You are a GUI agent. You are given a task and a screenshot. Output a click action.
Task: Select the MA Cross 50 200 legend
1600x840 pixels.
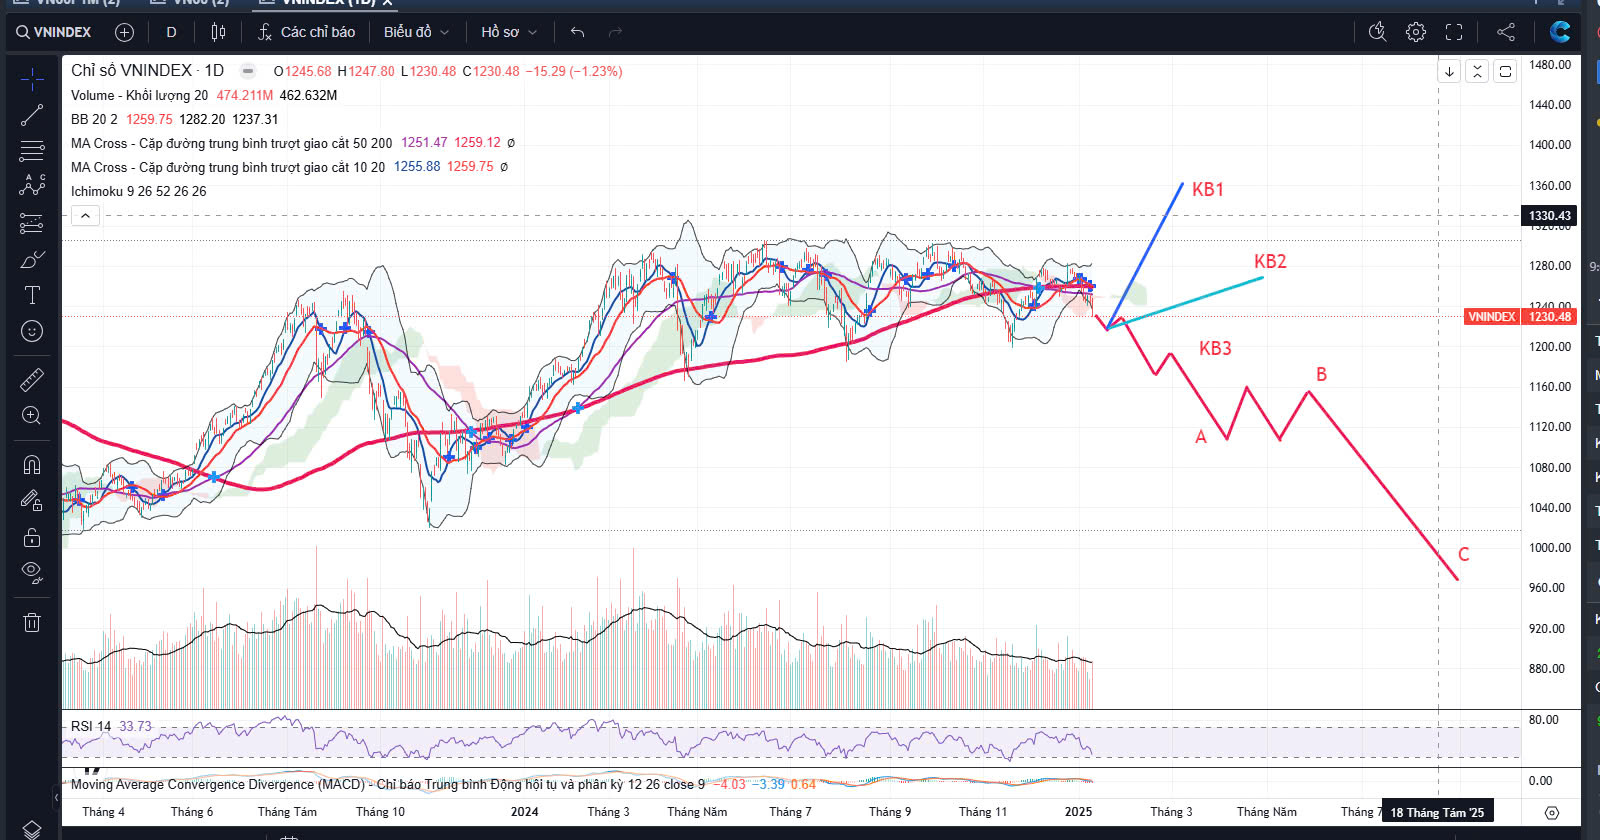(231, 143)
